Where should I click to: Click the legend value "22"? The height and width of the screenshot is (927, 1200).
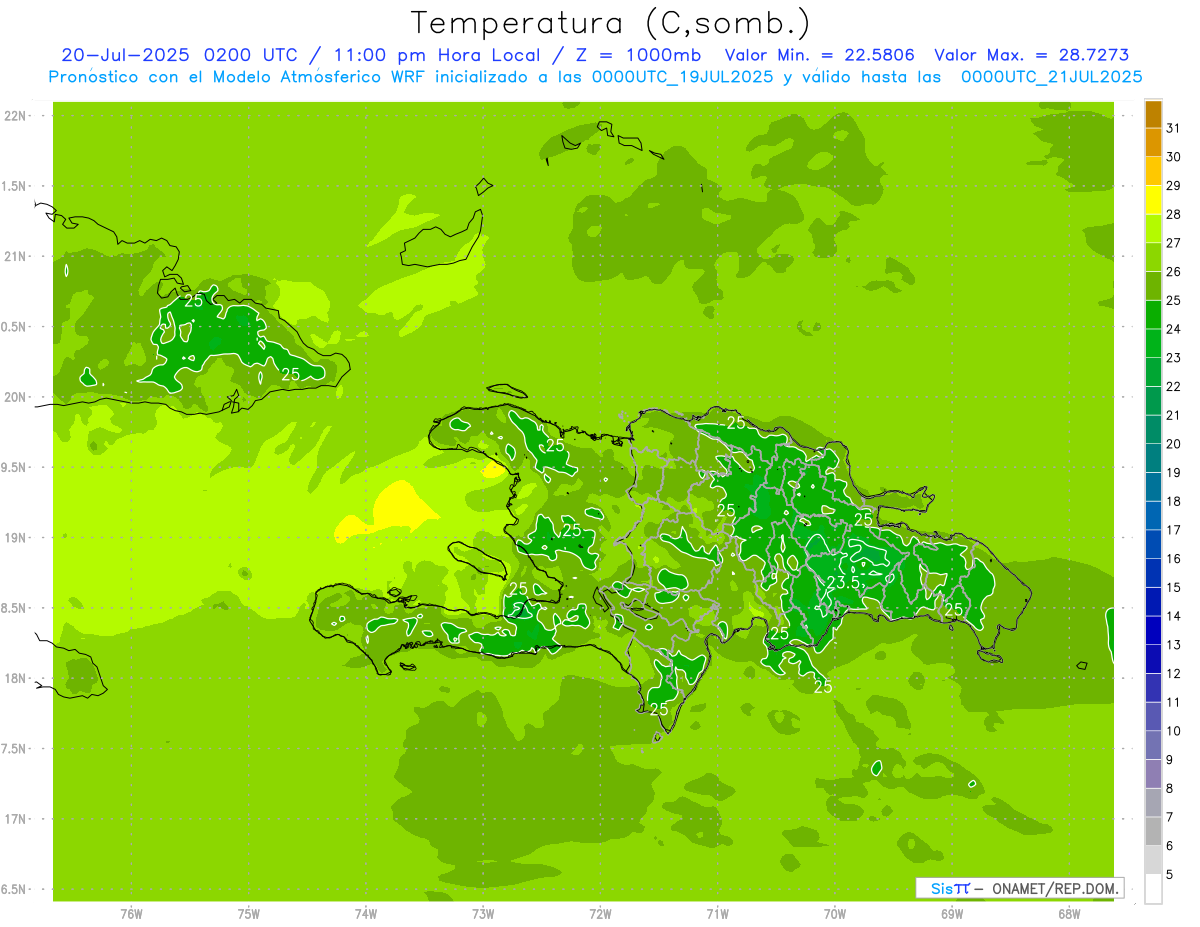(x=1173, y=386)
